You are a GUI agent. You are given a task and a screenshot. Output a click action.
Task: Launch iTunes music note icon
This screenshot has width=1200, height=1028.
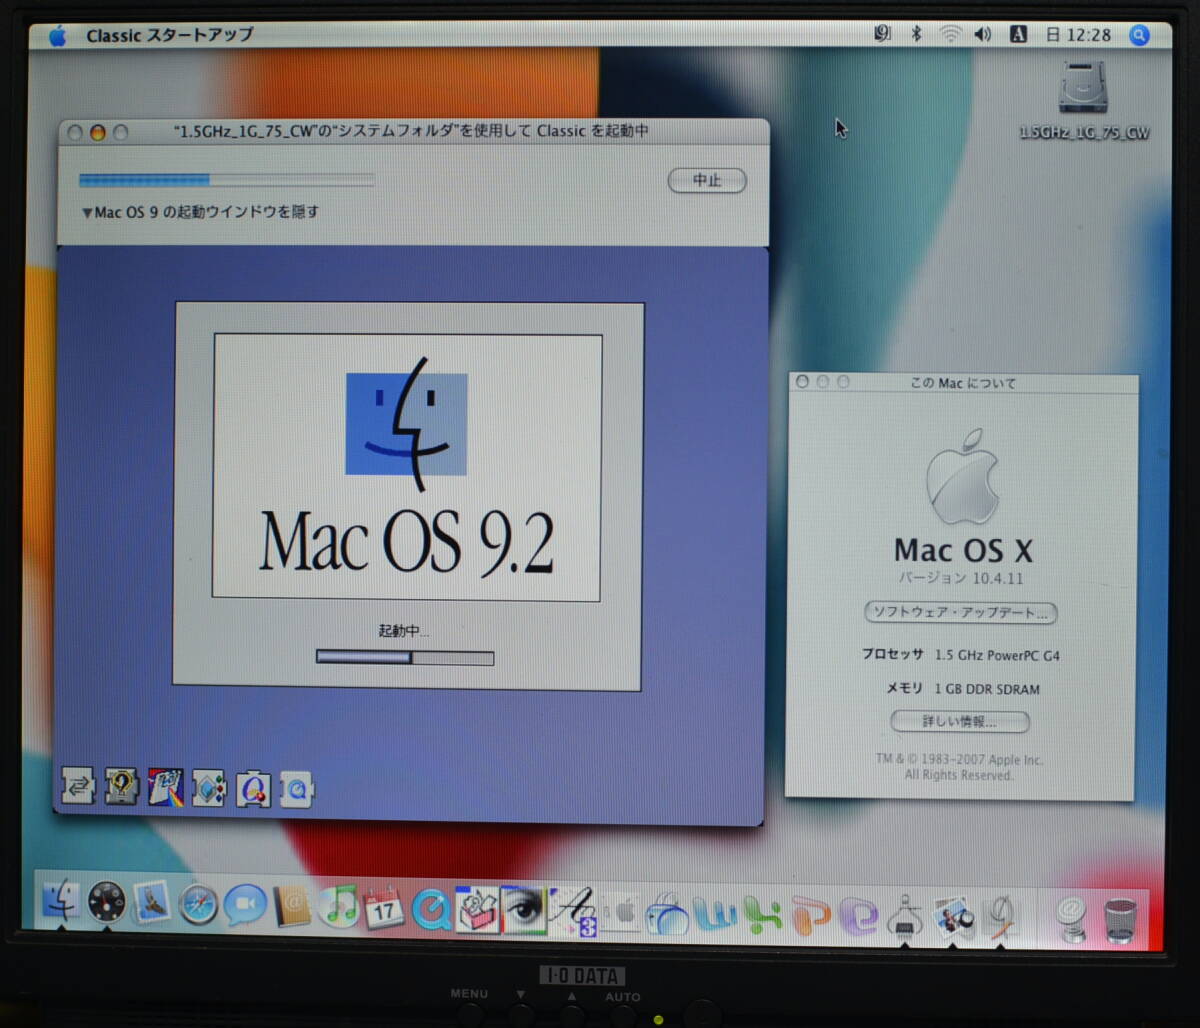click(339, 907)
